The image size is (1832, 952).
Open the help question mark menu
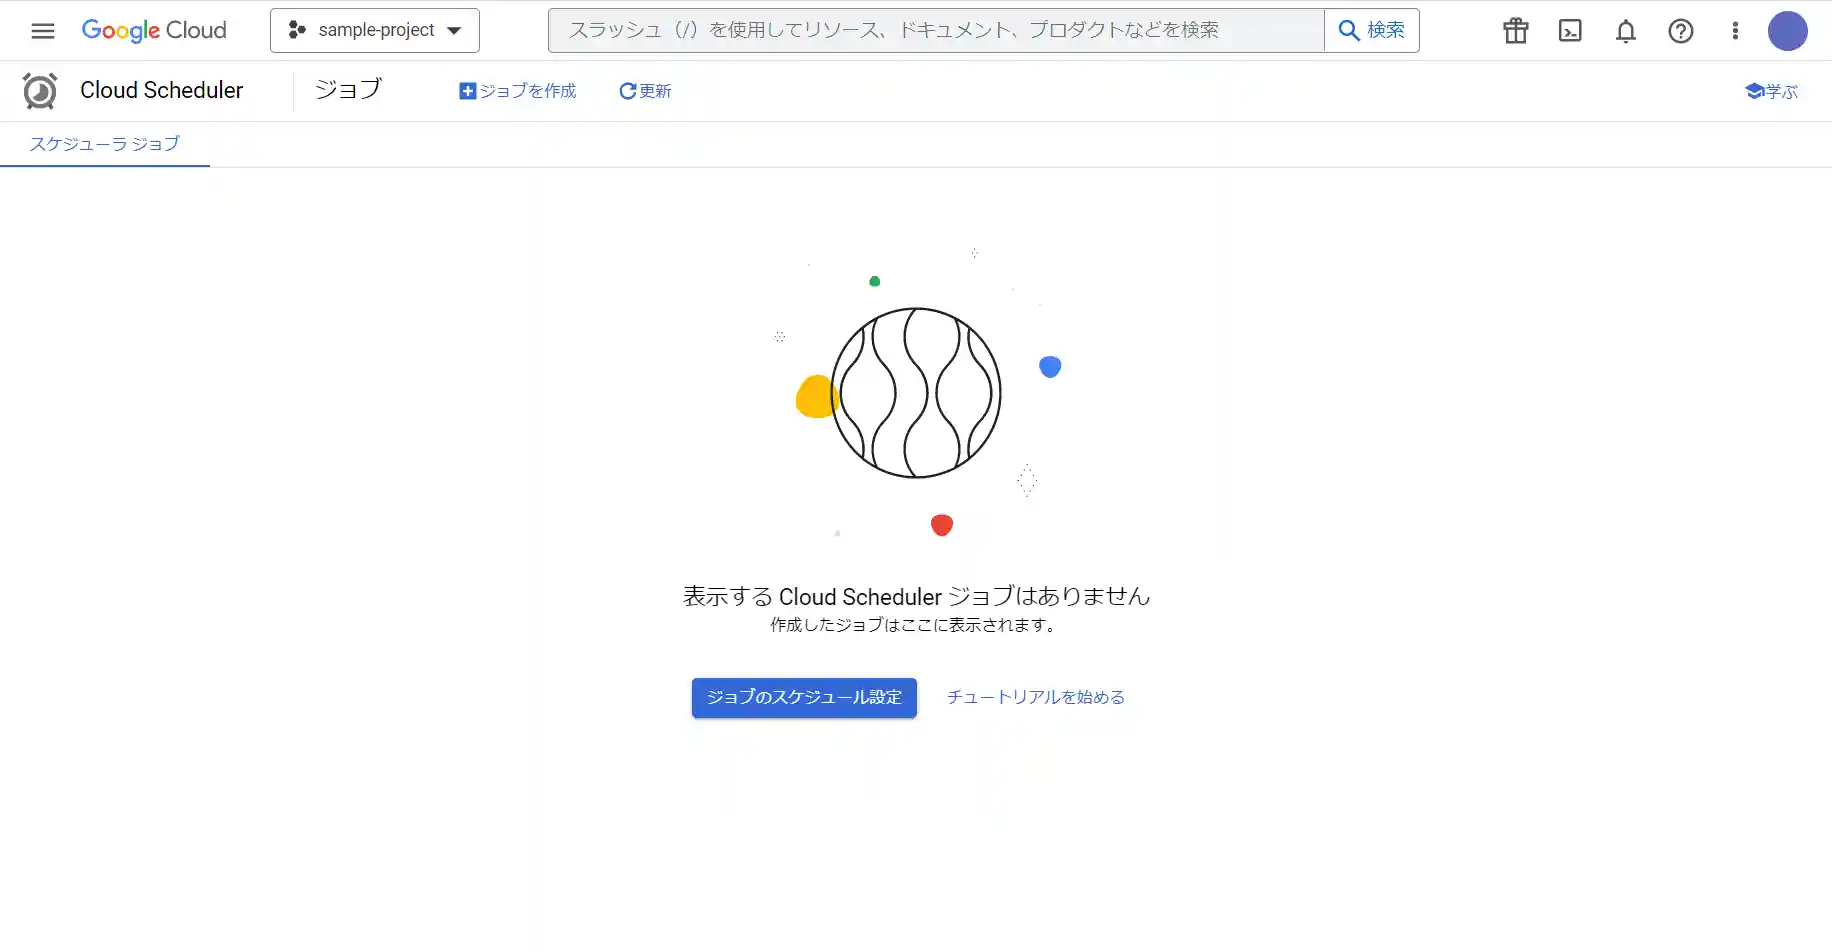(1681, 31)
